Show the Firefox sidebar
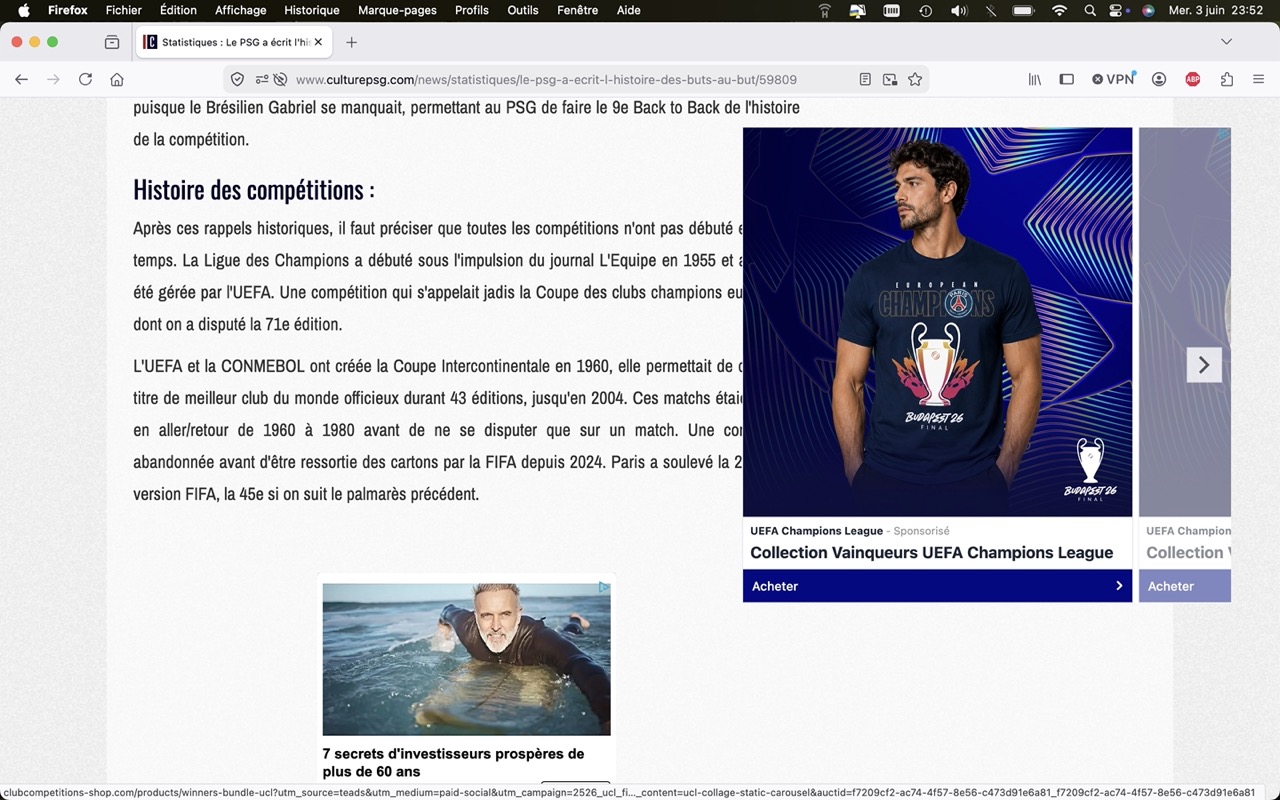Viewport: 1280px width, 800px height. [x=1067, y=80]
